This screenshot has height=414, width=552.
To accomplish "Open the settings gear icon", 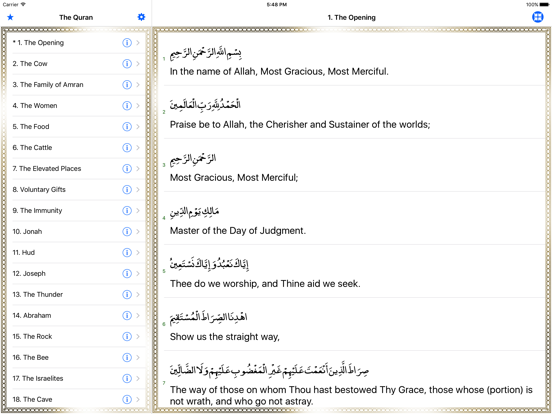I will (141, 17).
